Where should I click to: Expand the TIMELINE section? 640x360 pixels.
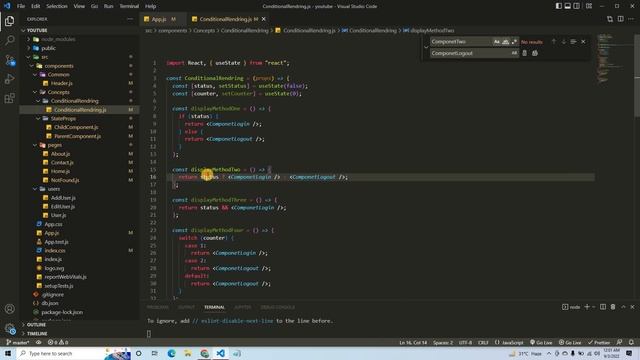23,334
